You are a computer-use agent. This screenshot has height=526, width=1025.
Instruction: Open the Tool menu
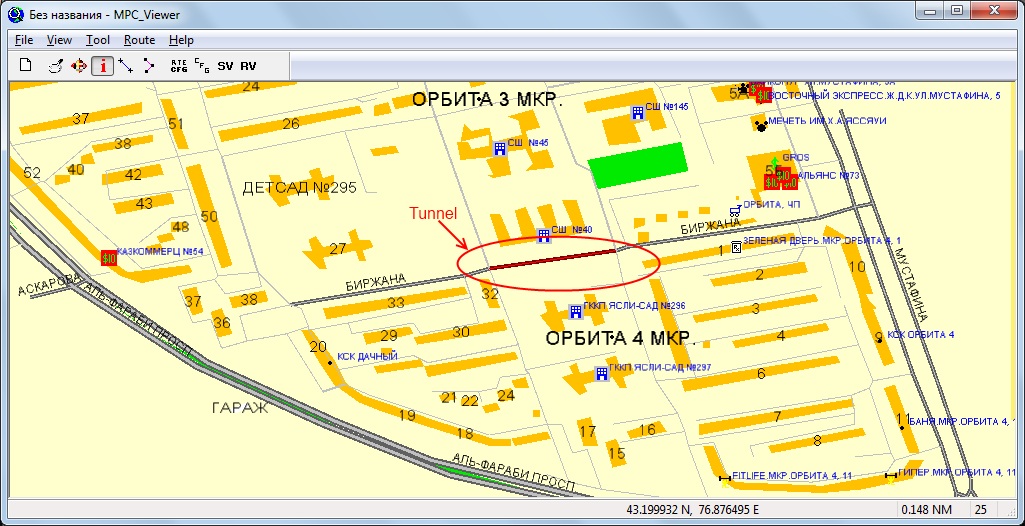point(98,40)
